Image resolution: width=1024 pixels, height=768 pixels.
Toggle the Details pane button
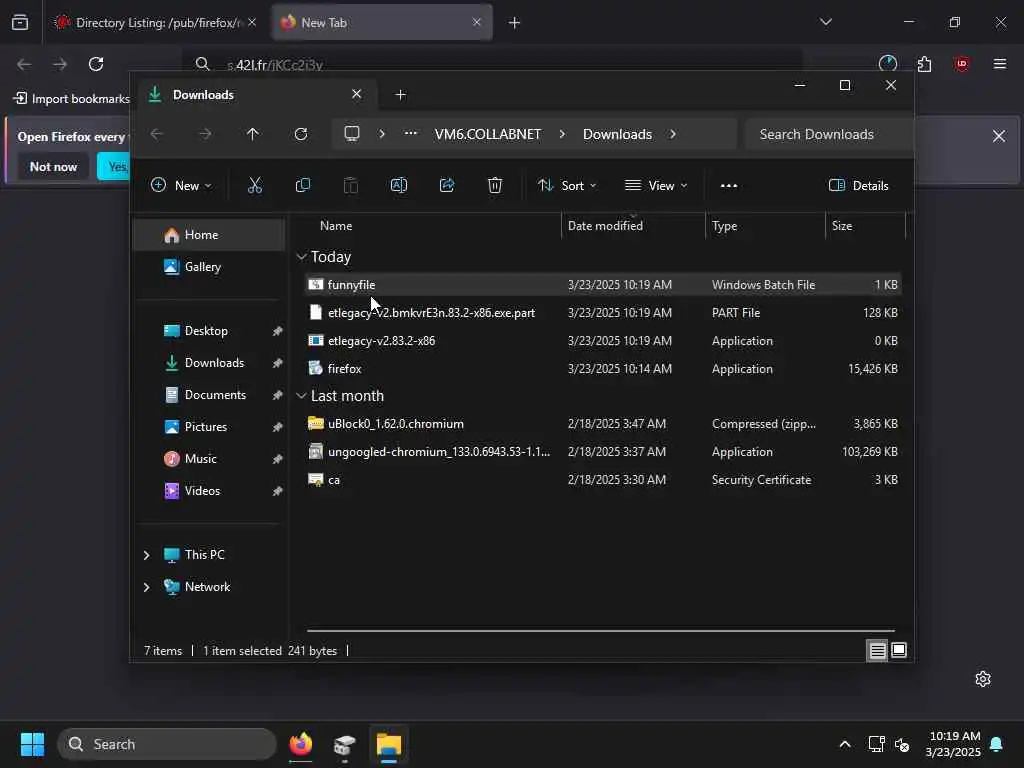tap(858, 185)
